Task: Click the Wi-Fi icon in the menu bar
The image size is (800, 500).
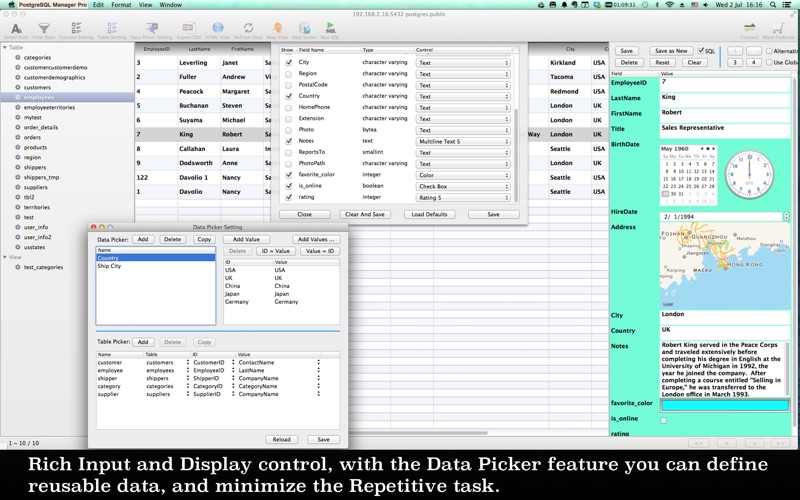Action: click(x=669, y=5)
